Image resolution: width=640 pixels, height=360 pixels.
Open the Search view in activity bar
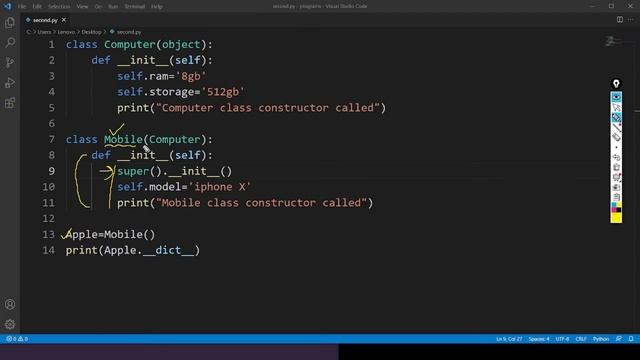pyautogui.click(x=10, y=42)
